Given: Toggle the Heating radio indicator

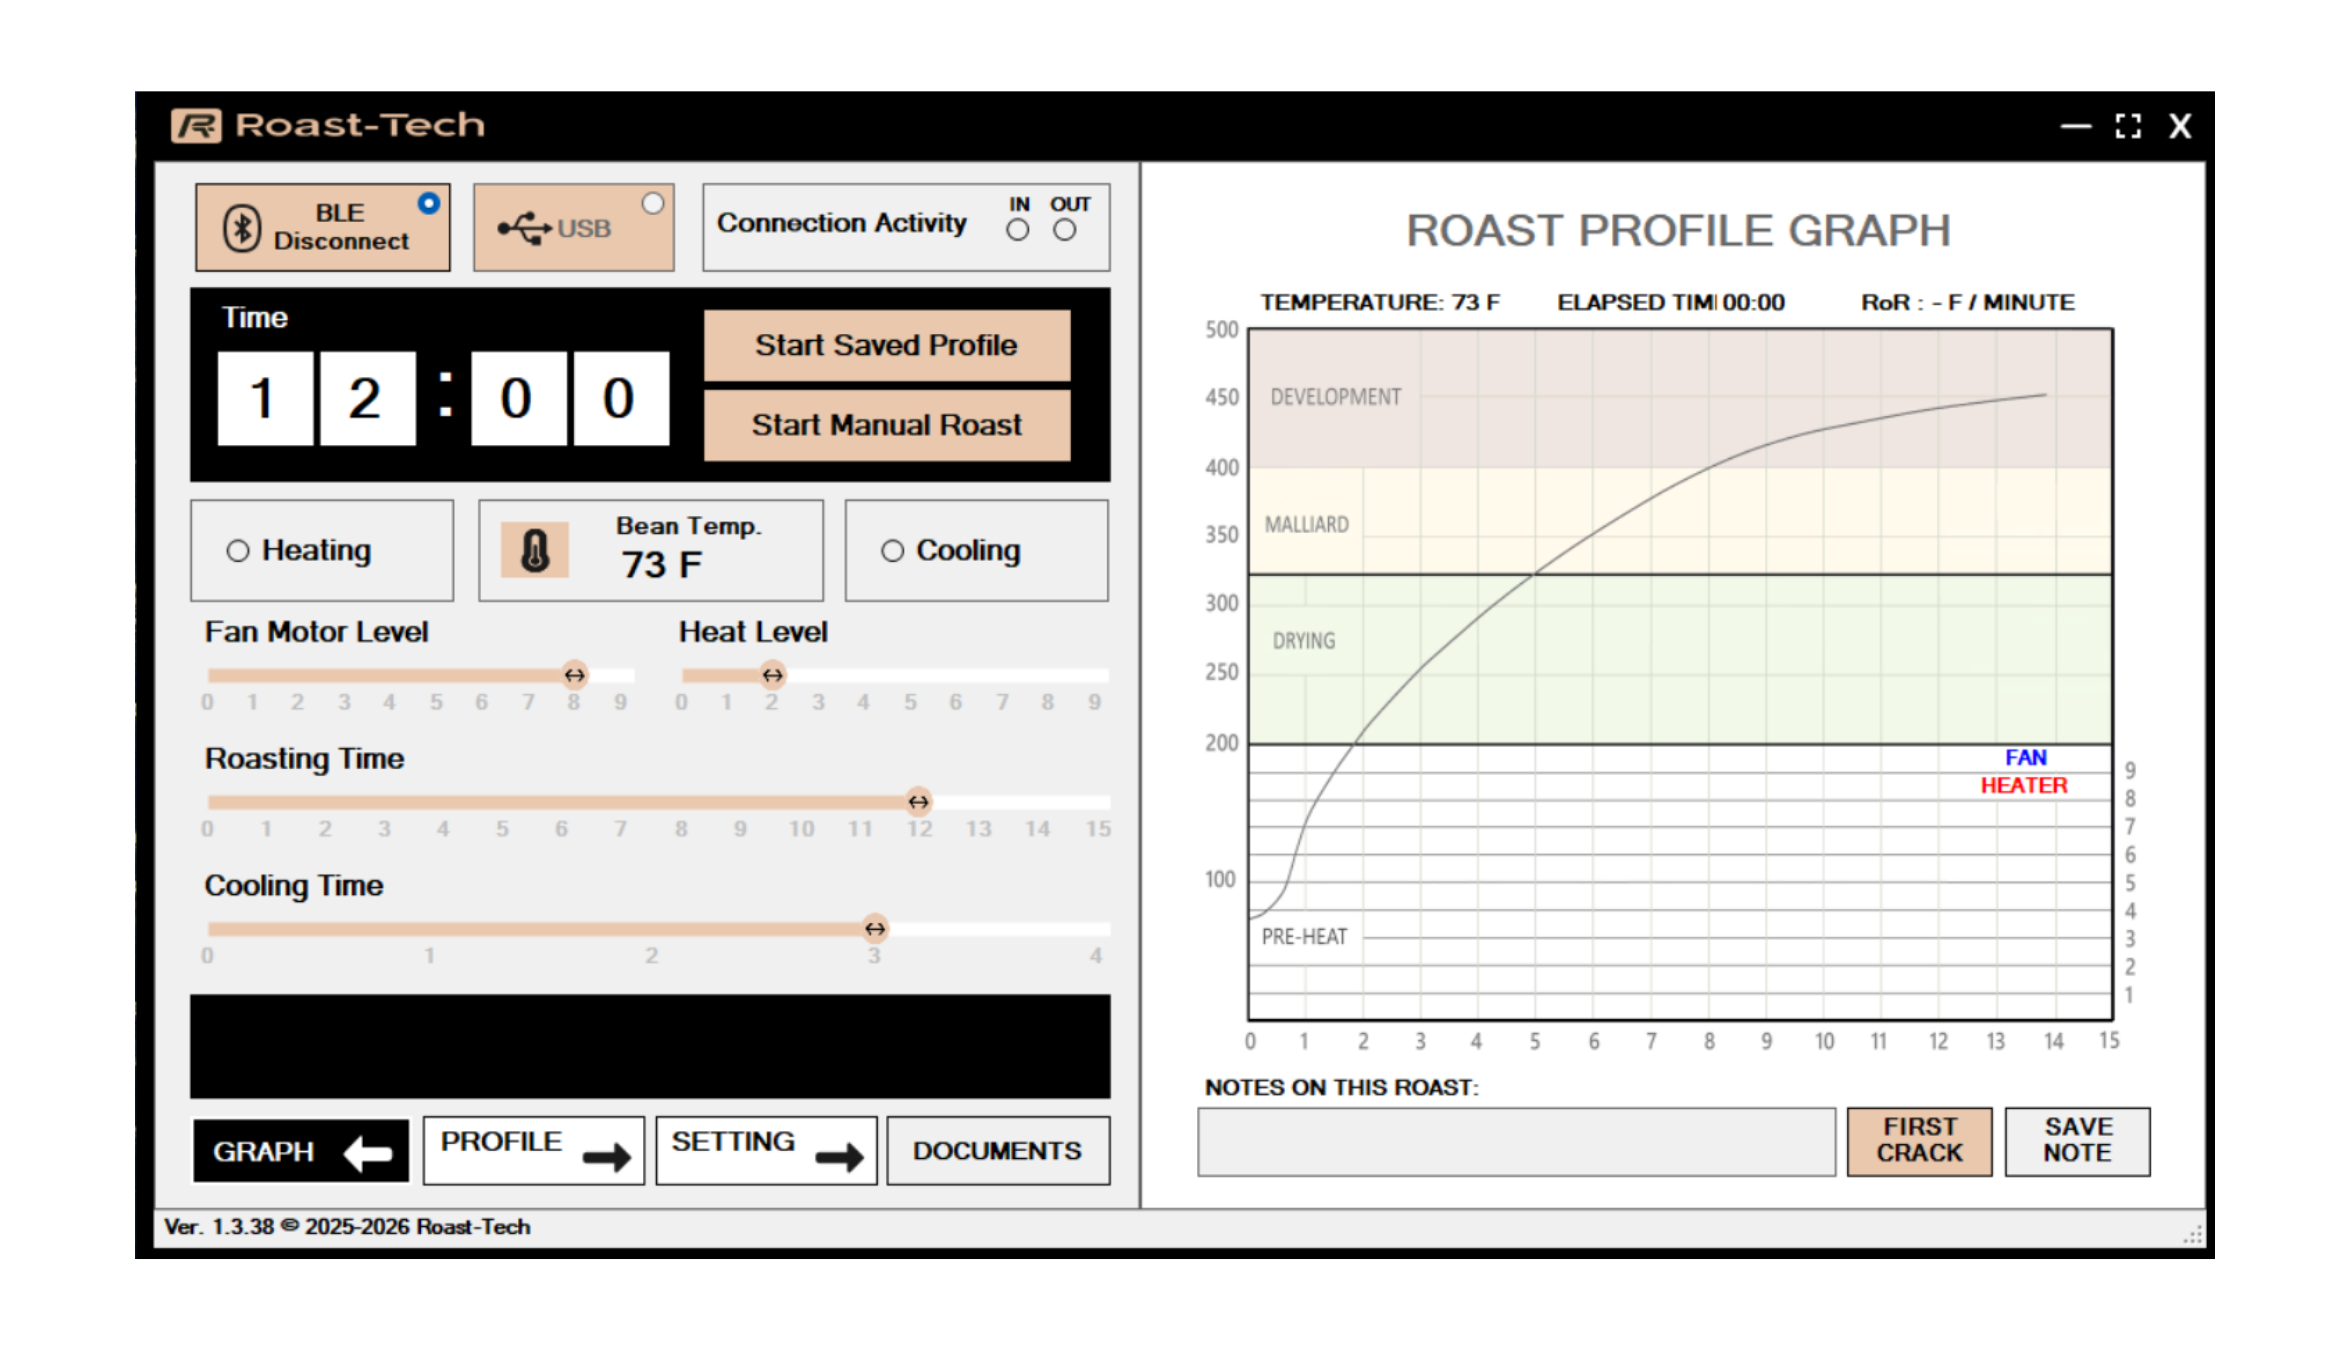Looking at the screenshot, I should pos(238,551).
